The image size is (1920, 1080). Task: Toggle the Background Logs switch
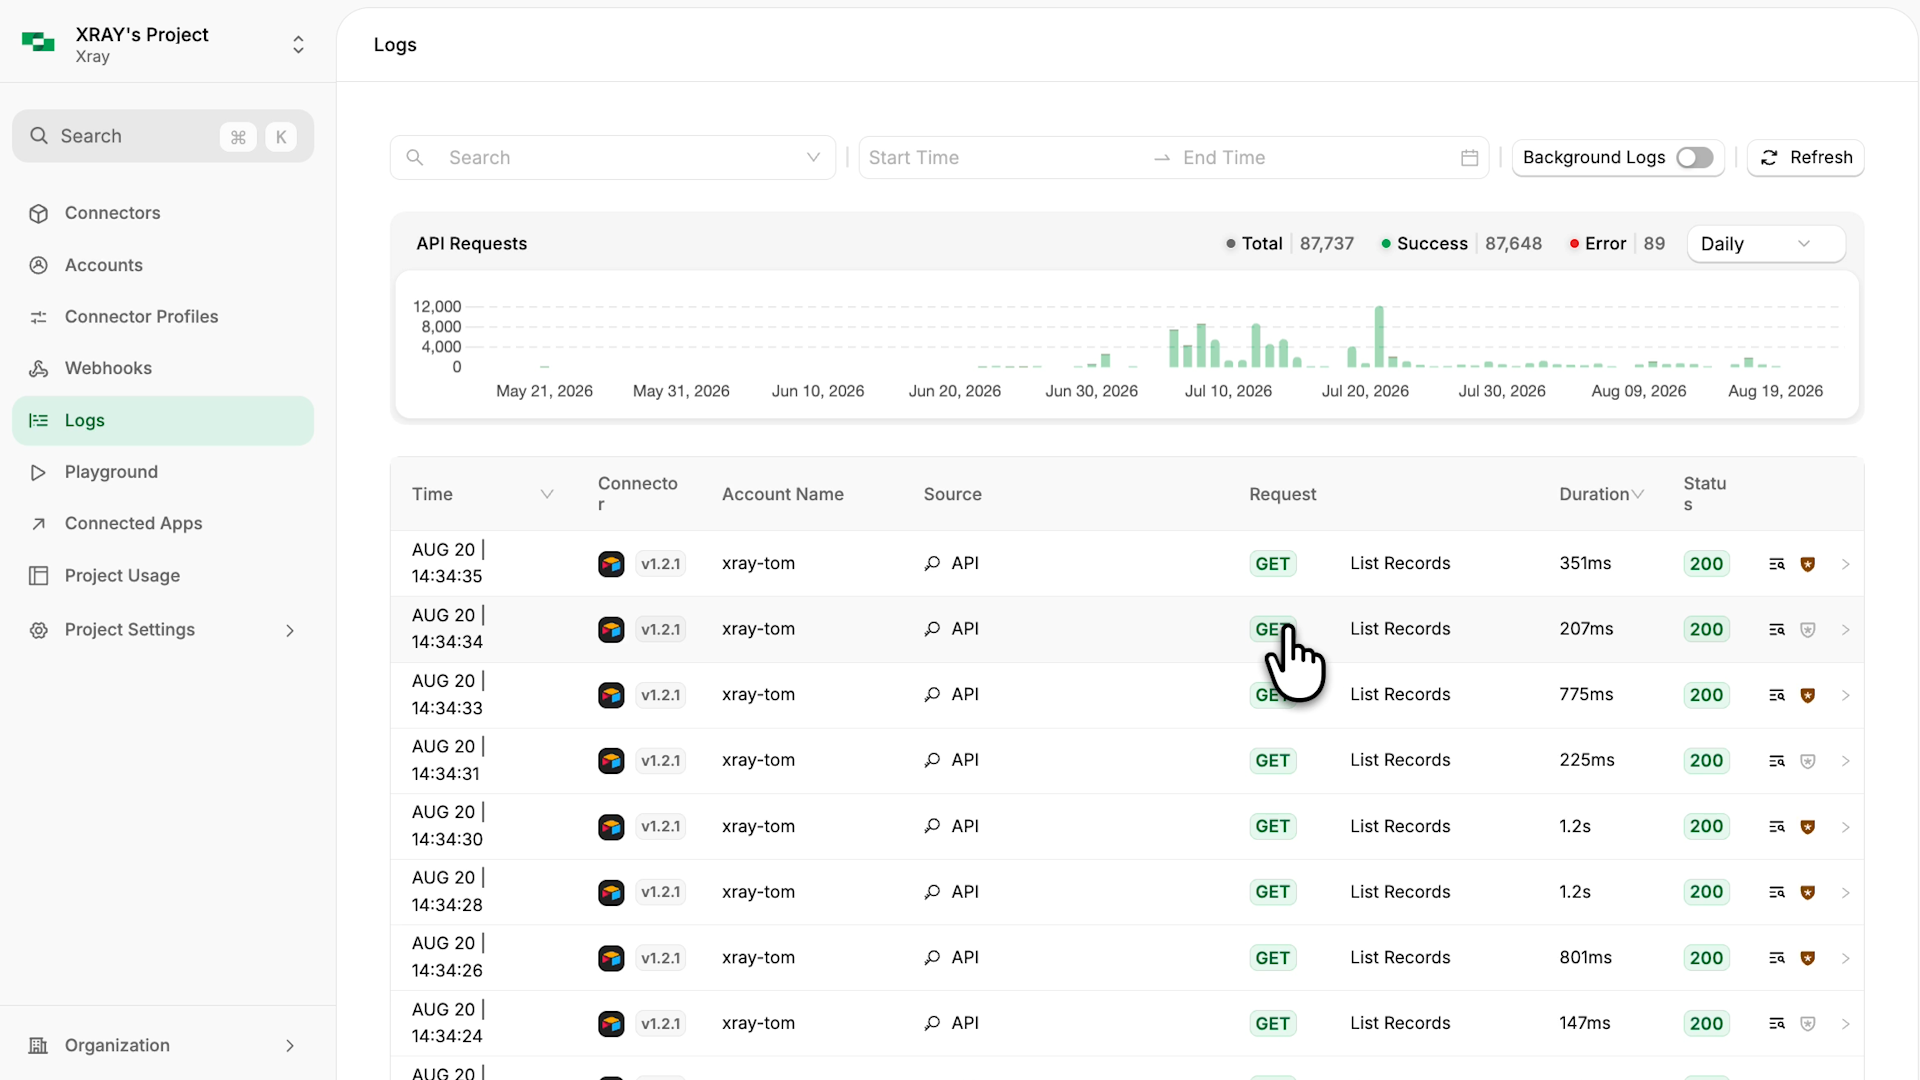tap(1695, 158)
